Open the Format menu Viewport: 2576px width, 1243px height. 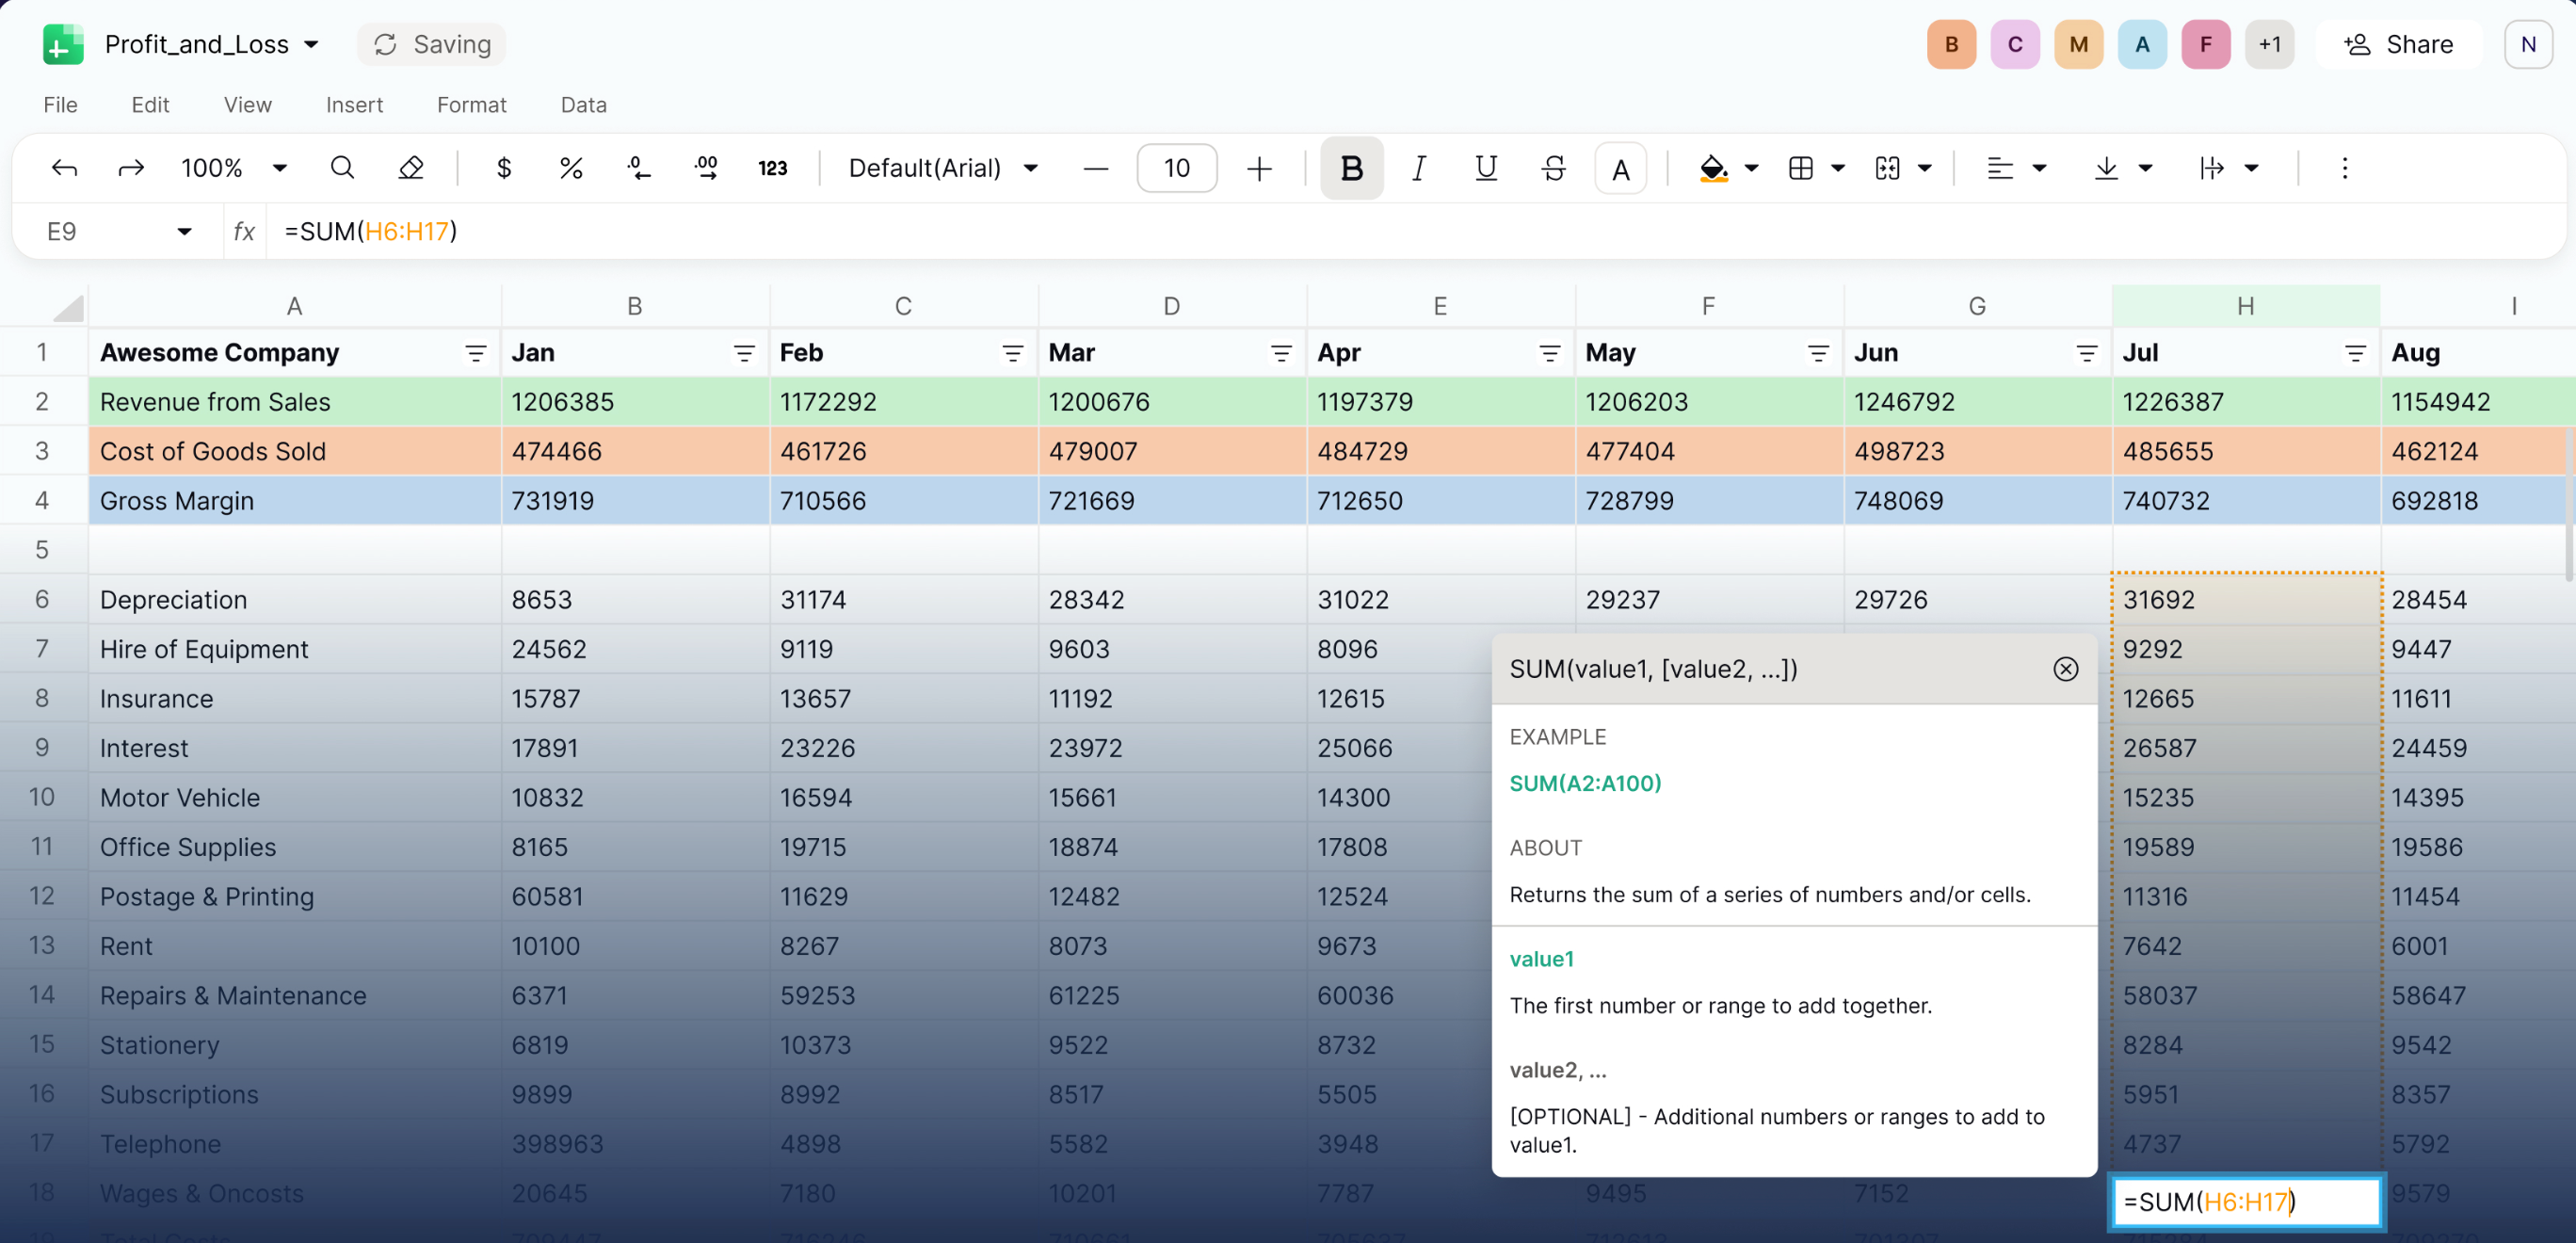pos(471,105)
